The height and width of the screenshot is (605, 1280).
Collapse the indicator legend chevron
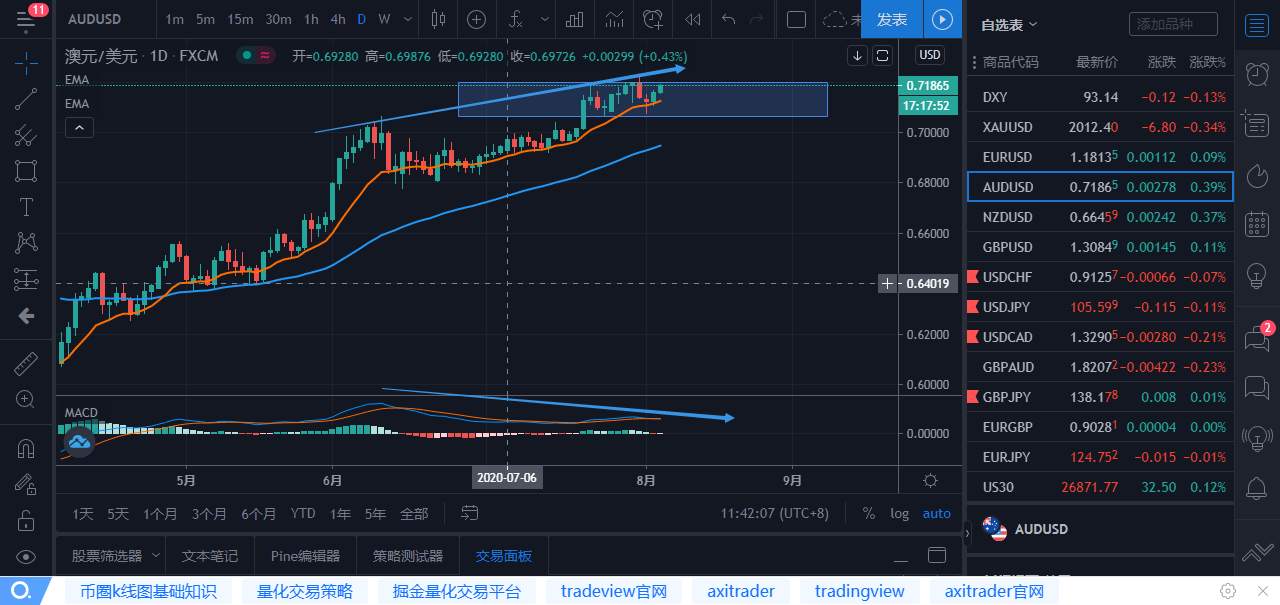(x=79, y=127)
